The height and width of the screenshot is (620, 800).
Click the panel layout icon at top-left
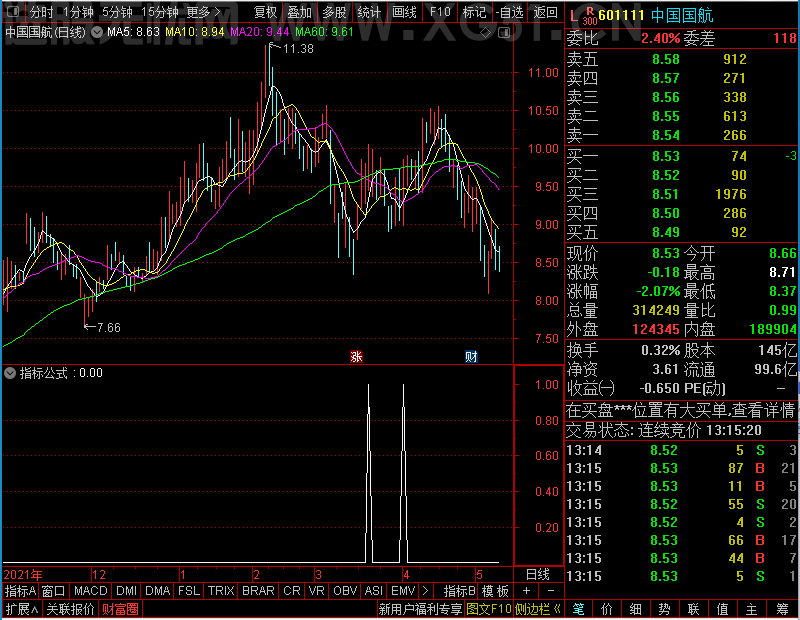tap(12, 11)
